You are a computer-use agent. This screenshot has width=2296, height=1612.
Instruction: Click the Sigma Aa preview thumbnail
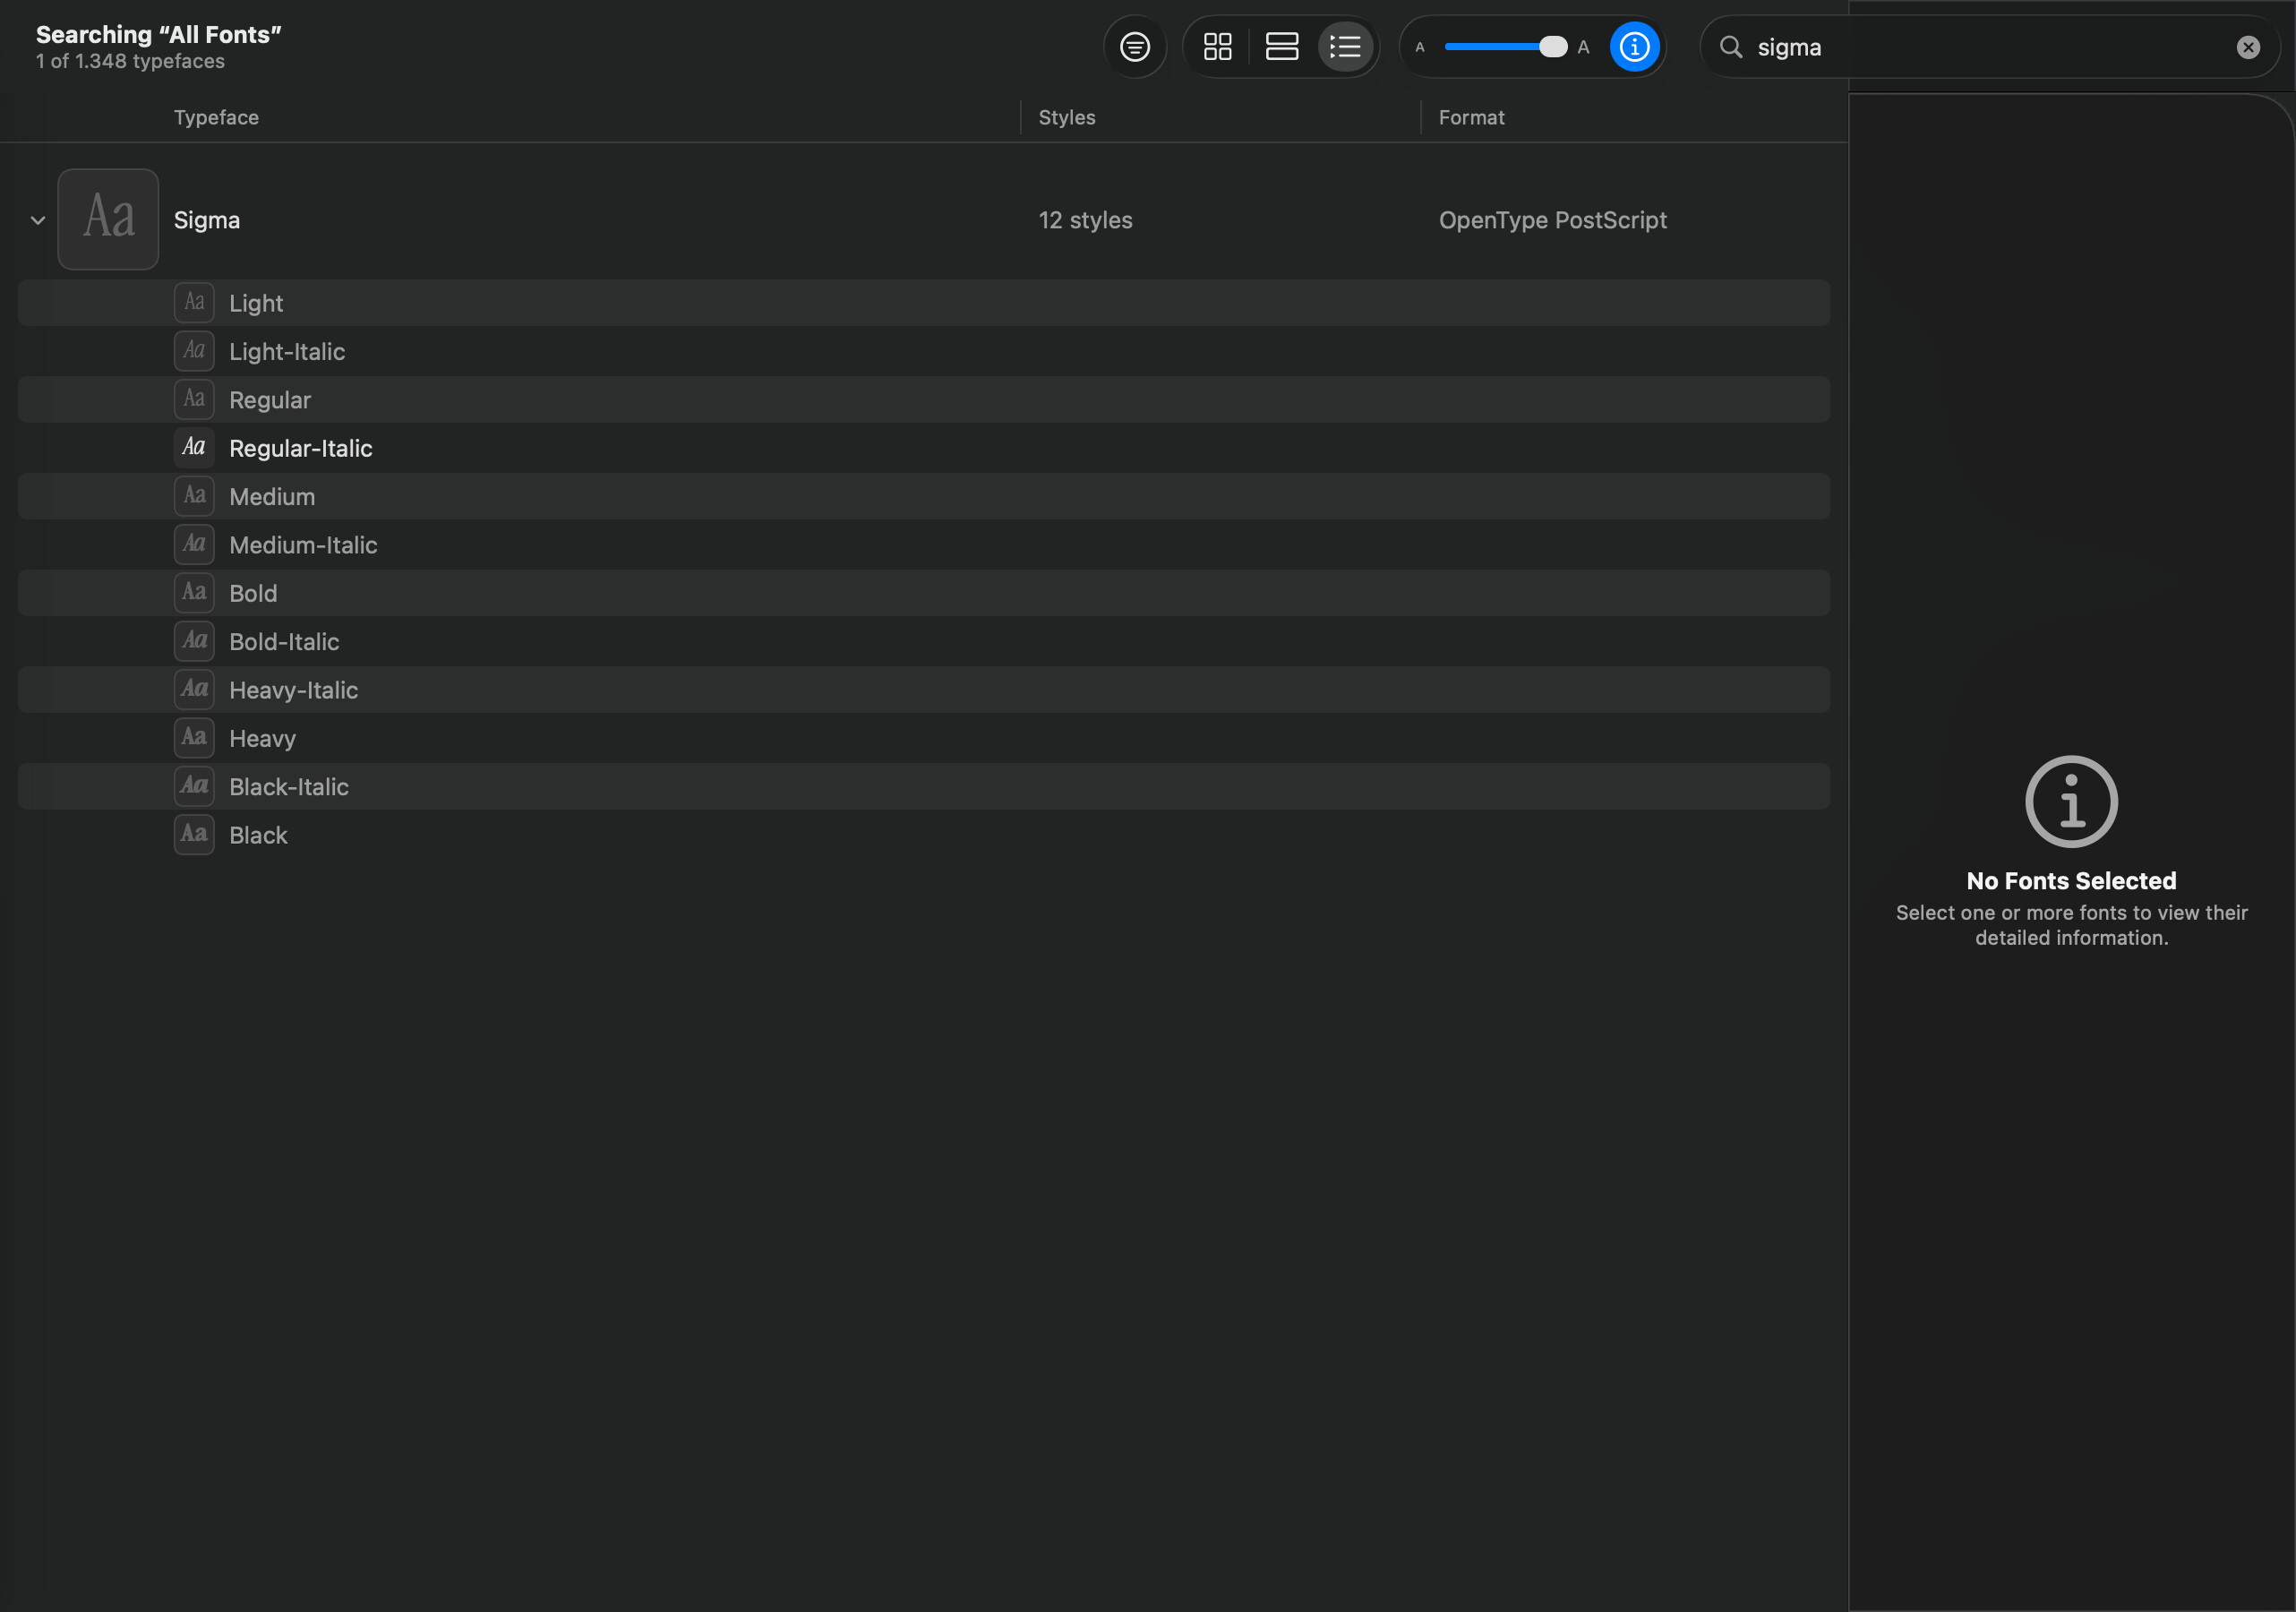tap(108, 219)
